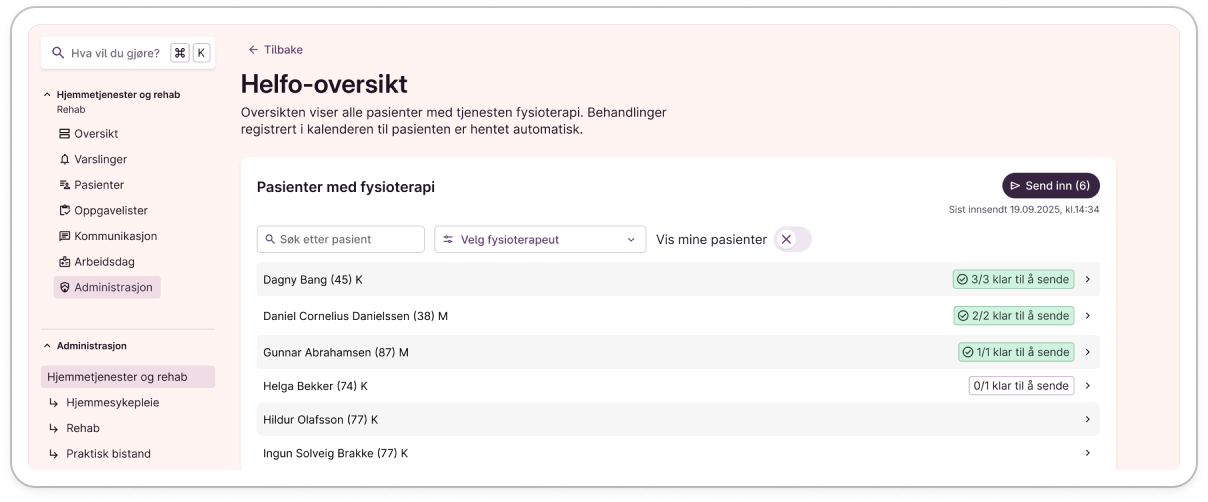The image size is (1208, 502).
Task: Select Praktisk bistand in the sidebar
Action: coord(108,454)
